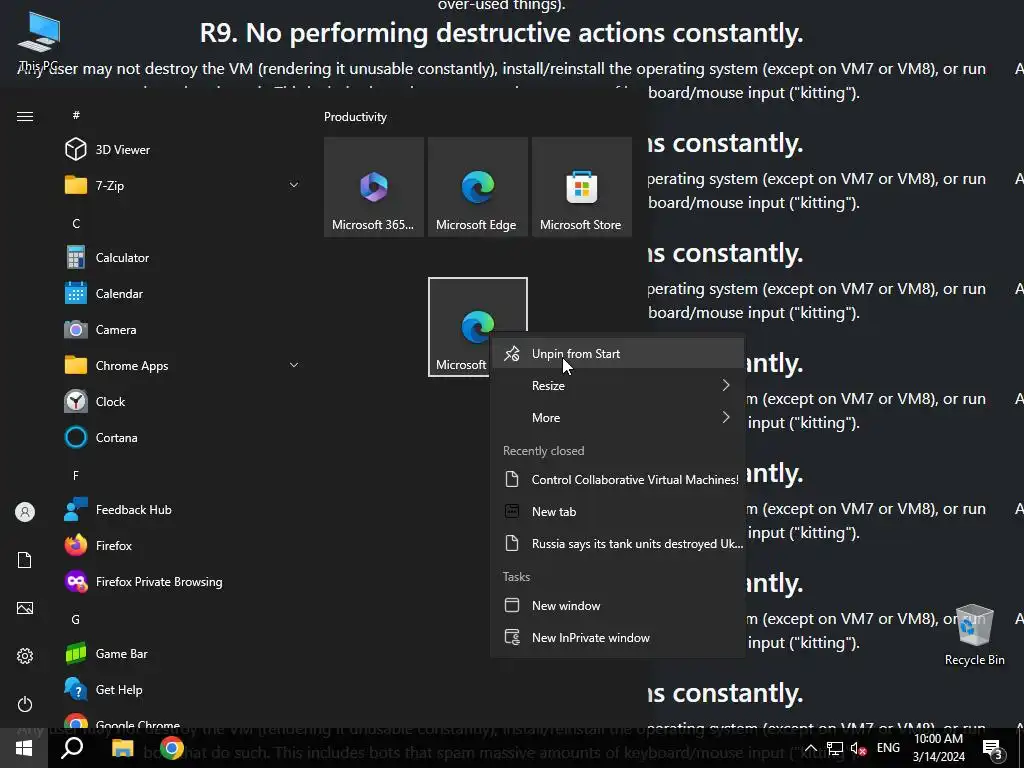Expand the 7-Zip folder chevron

pyautogui.click(x=294, y=185)
